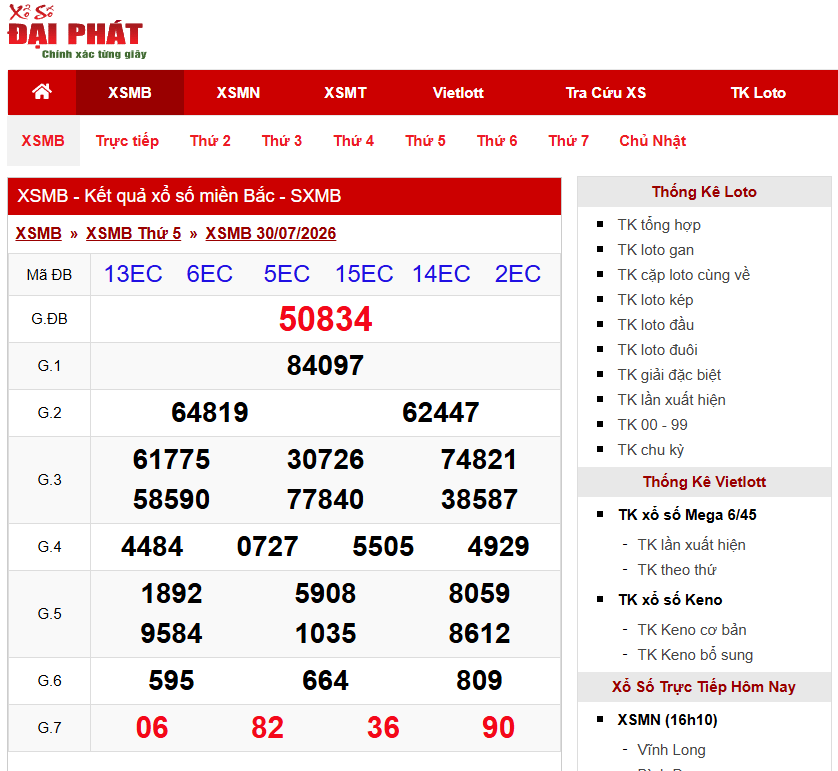Click the G.4 number 4929

(498, 547)
